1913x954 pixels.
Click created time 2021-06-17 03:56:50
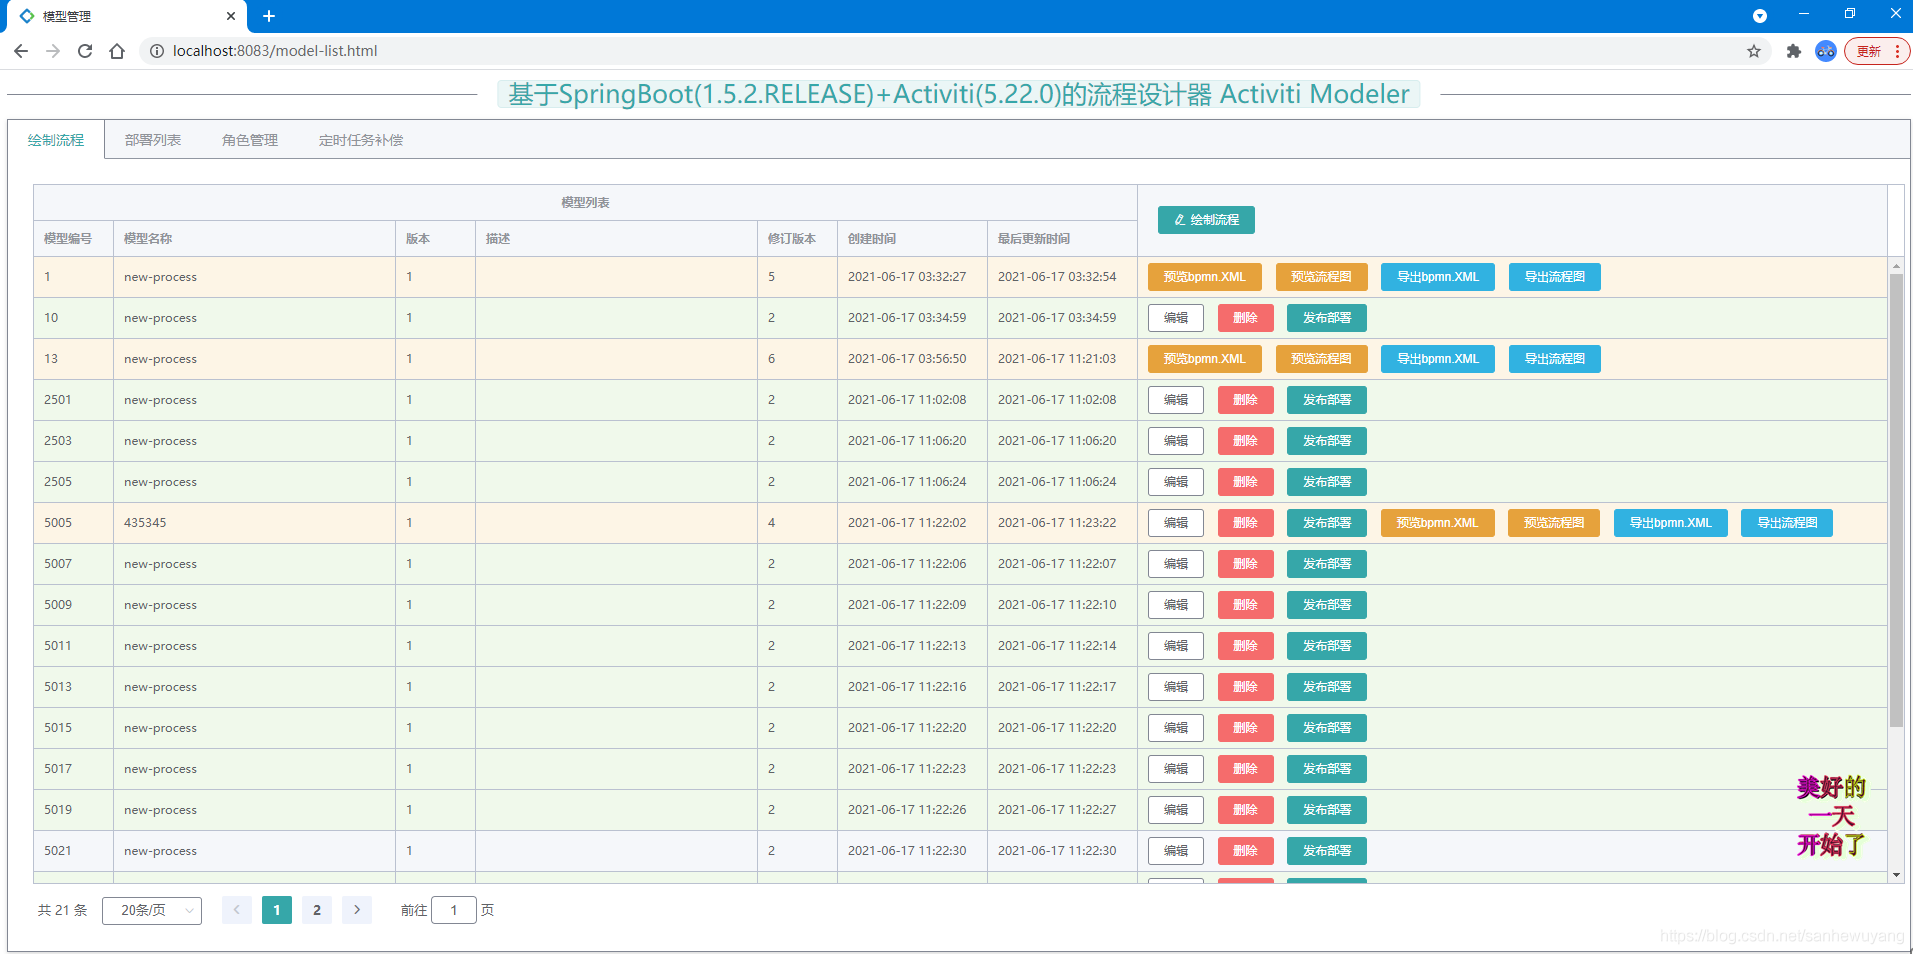pyautogui.click(x=907, y=359)
